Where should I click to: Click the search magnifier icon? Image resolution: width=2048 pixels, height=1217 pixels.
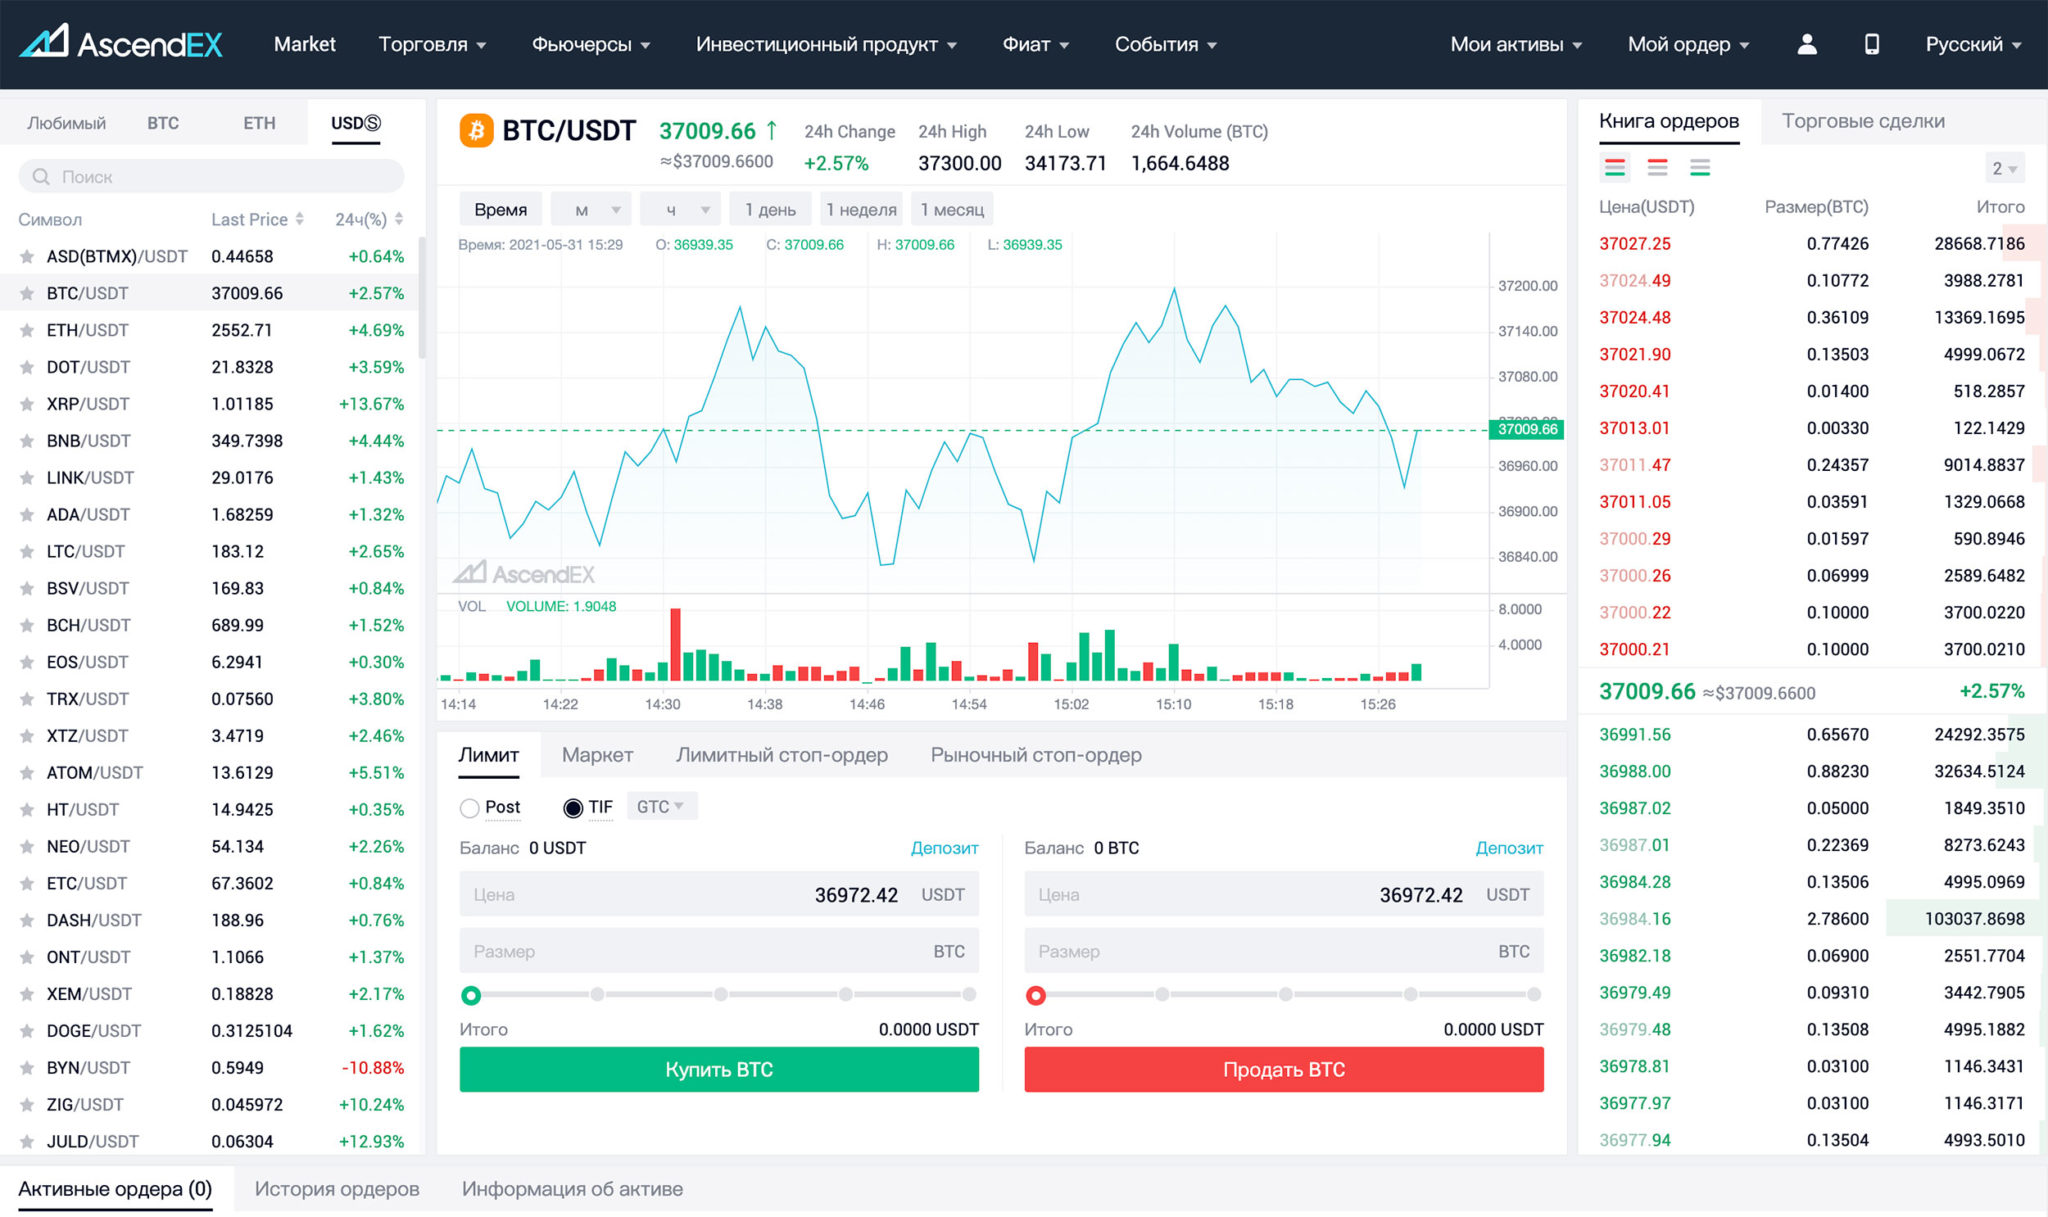[41, 177]
